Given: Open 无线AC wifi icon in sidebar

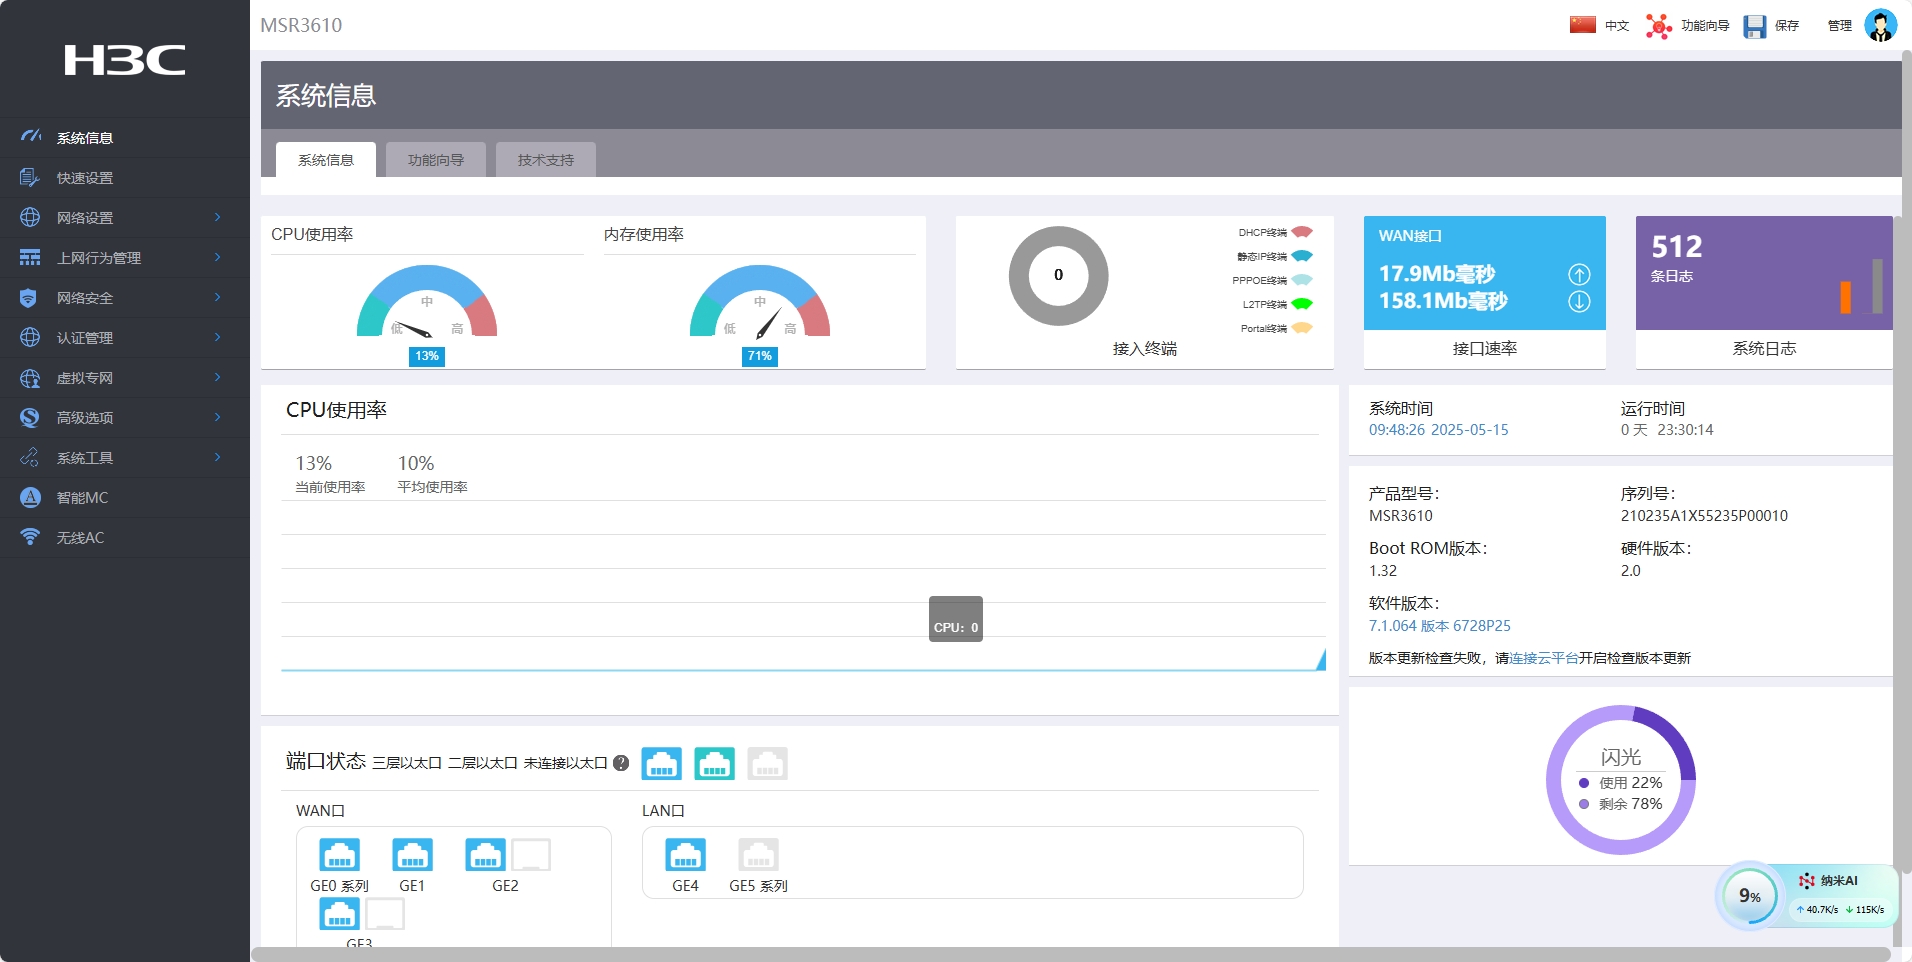Looking at the screenshot, I should 30,537.
